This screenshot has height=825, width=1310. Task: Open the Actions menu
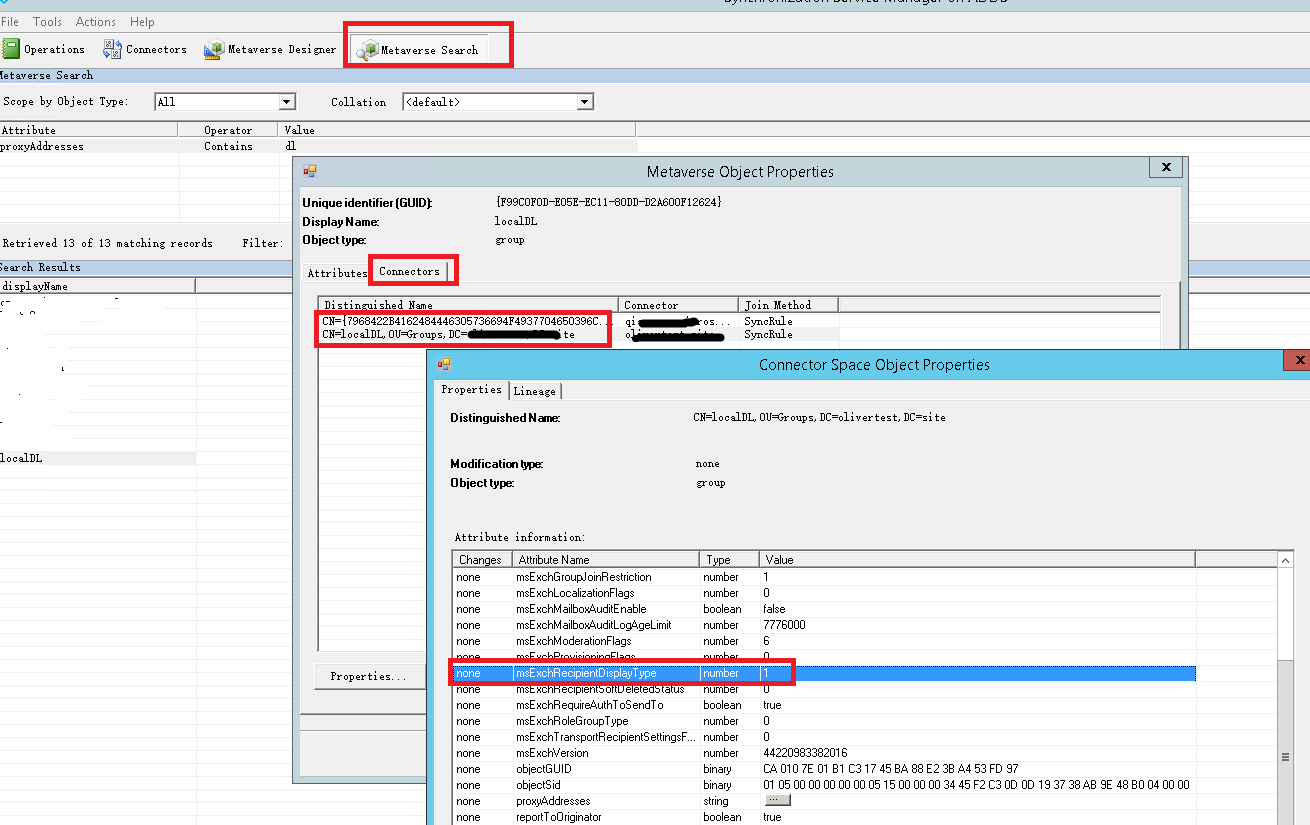click(96, 21)
